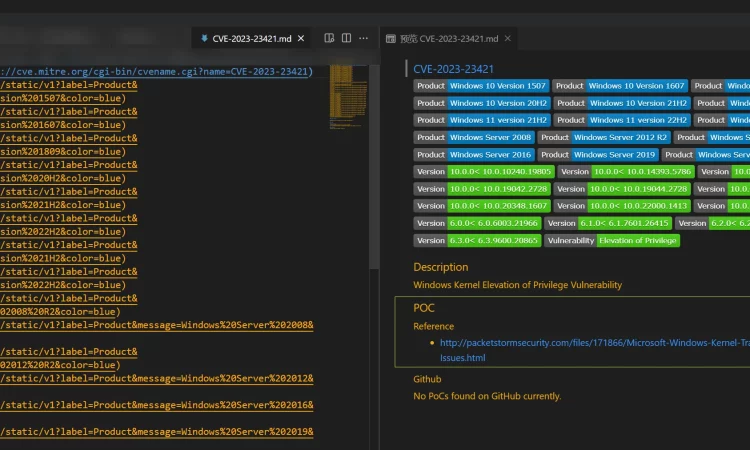
Task: Click the No PoCs found on GitHub text
Action: click(x=487, y=396)
